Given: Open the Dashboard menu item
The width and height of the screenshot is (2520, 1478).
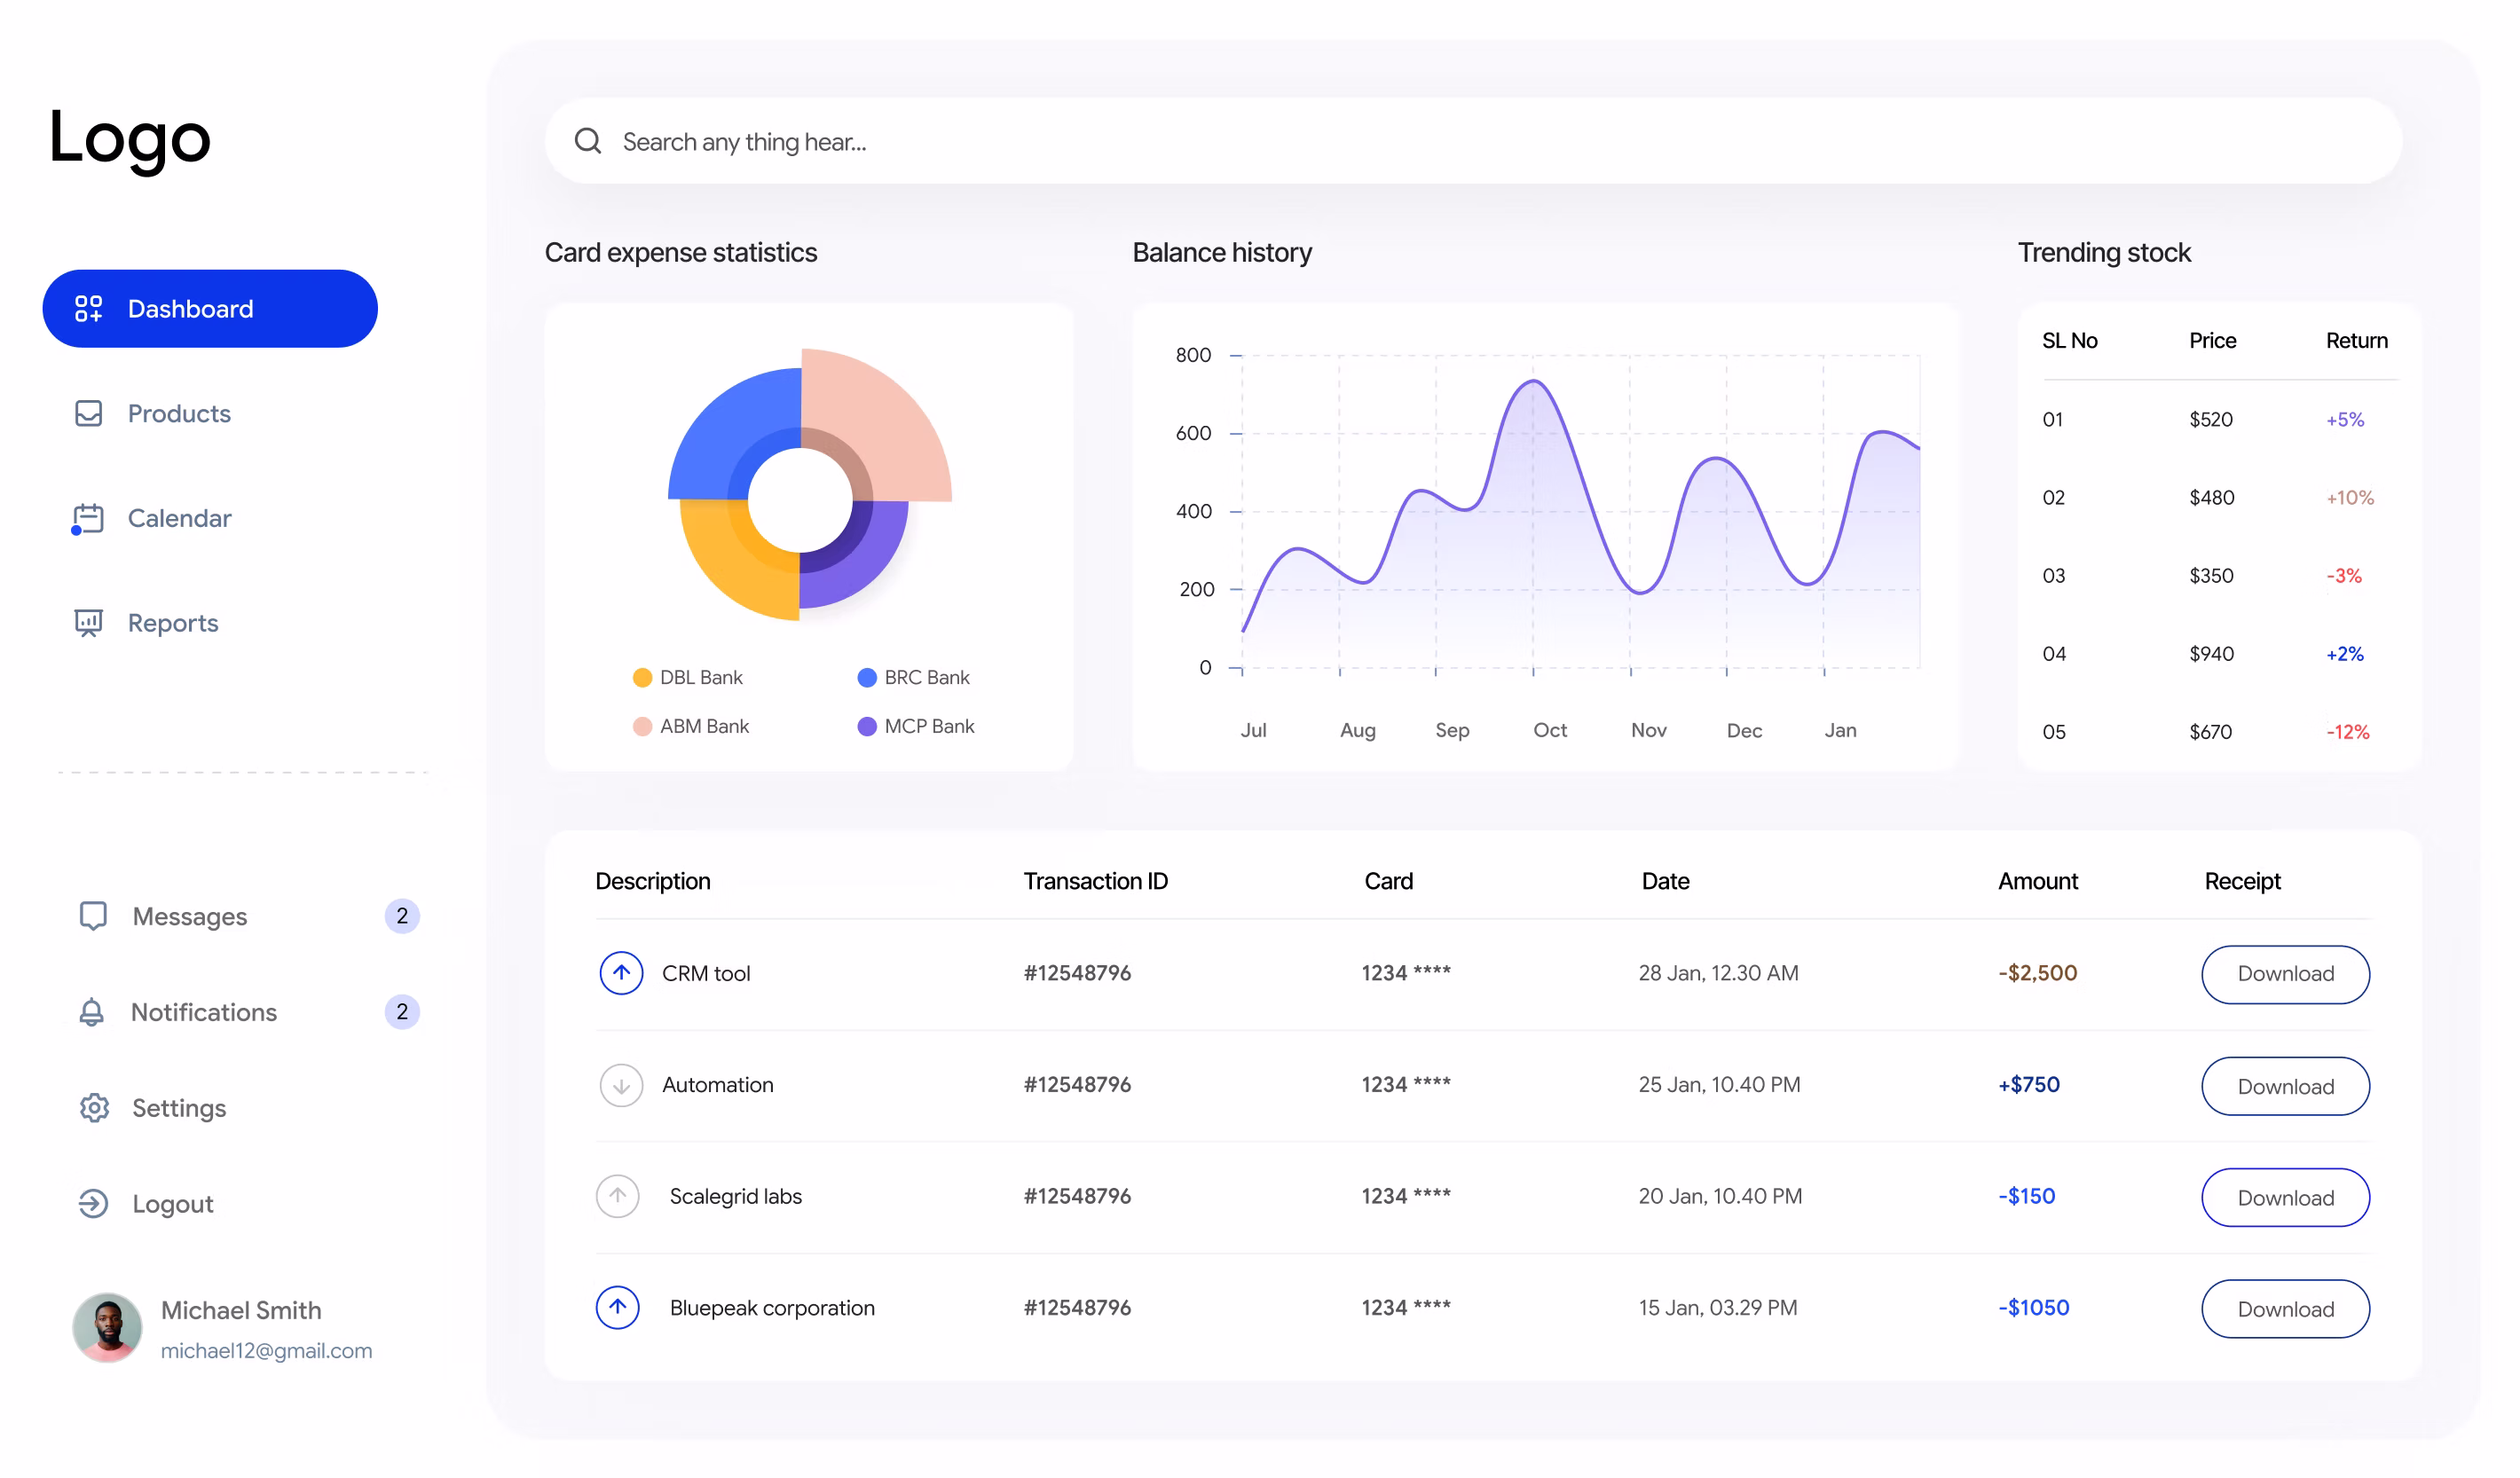Looking at the screenshot, I should (210, 309).
